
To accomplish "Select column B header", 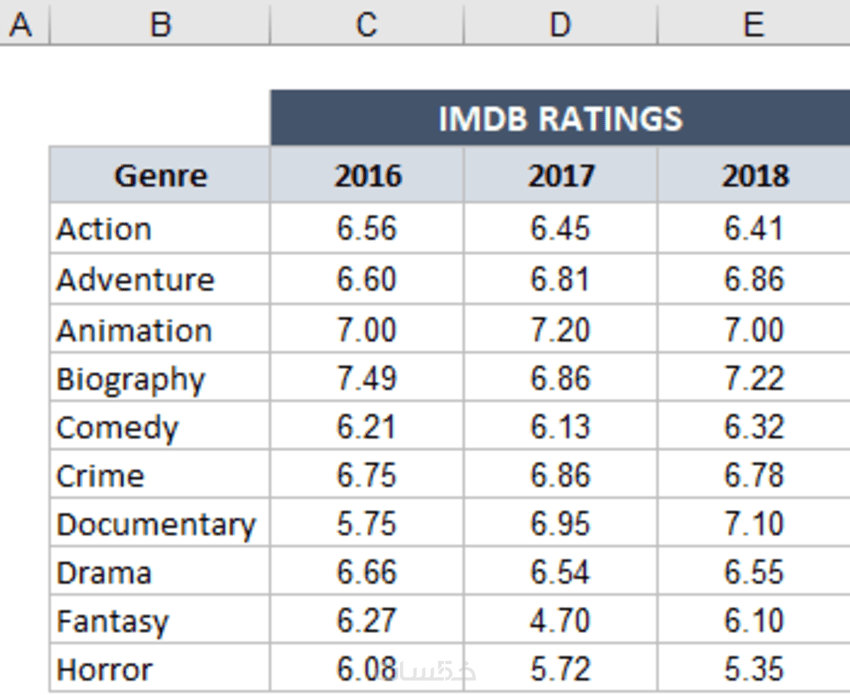I will click(160, 22).
